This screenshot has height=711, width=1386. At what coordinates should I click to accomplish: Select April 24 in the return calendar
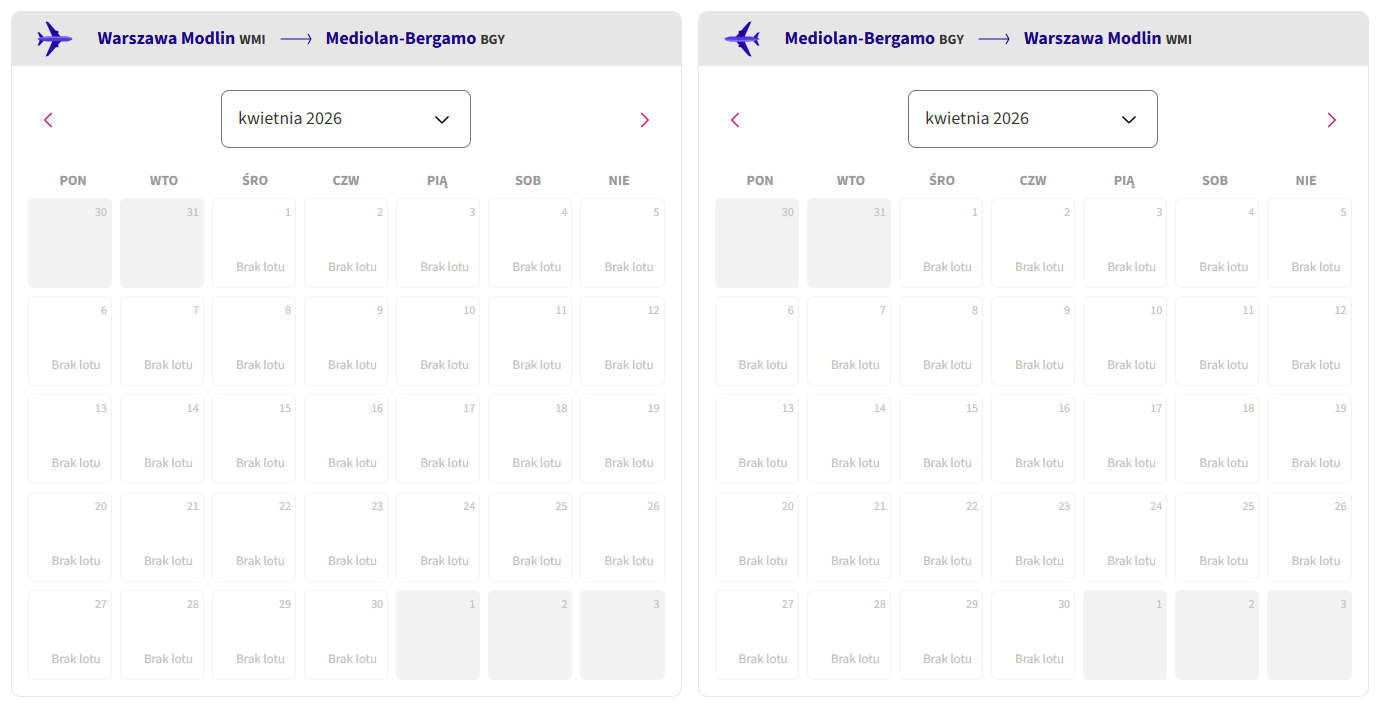coord(1125,537)
